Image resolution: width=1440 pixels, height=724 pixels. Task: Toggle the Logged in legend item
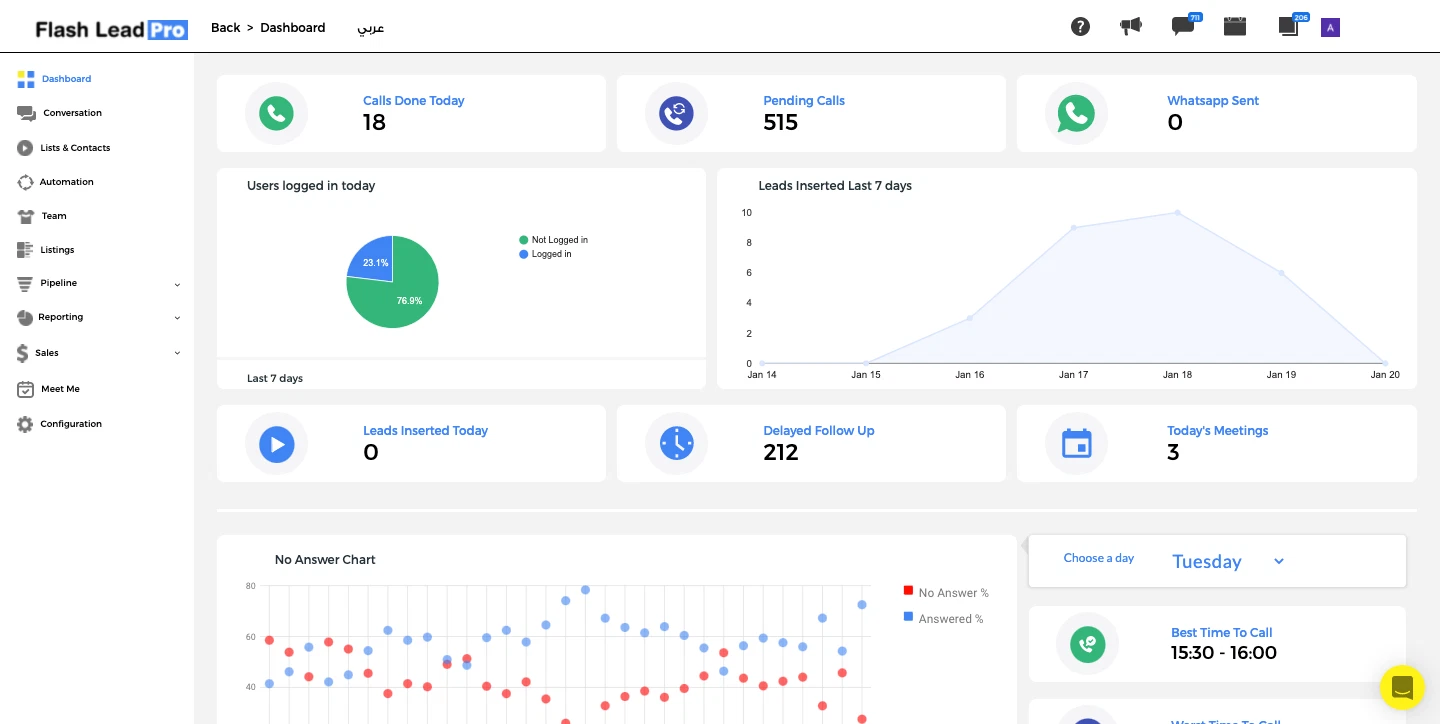[550, 254]
